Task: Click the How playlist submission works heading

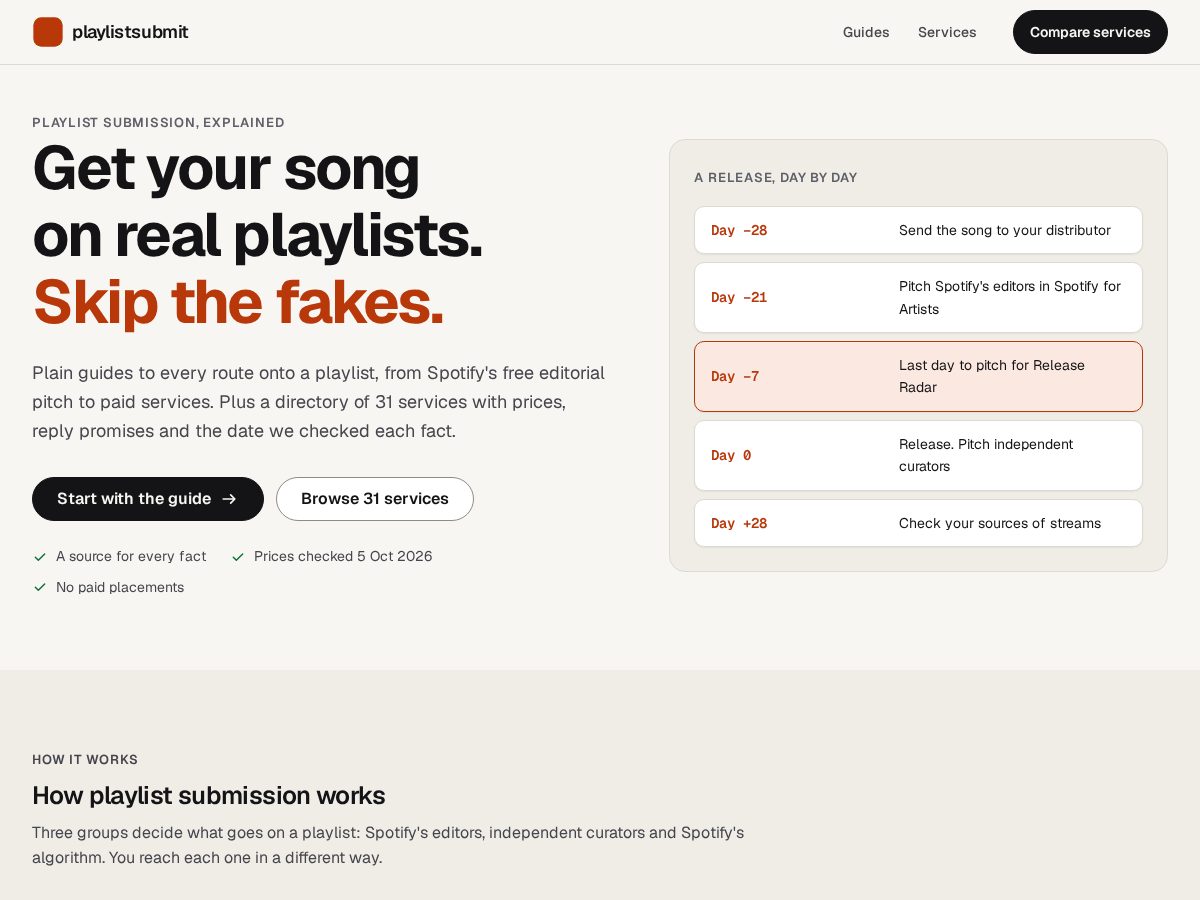Action: 209,796
